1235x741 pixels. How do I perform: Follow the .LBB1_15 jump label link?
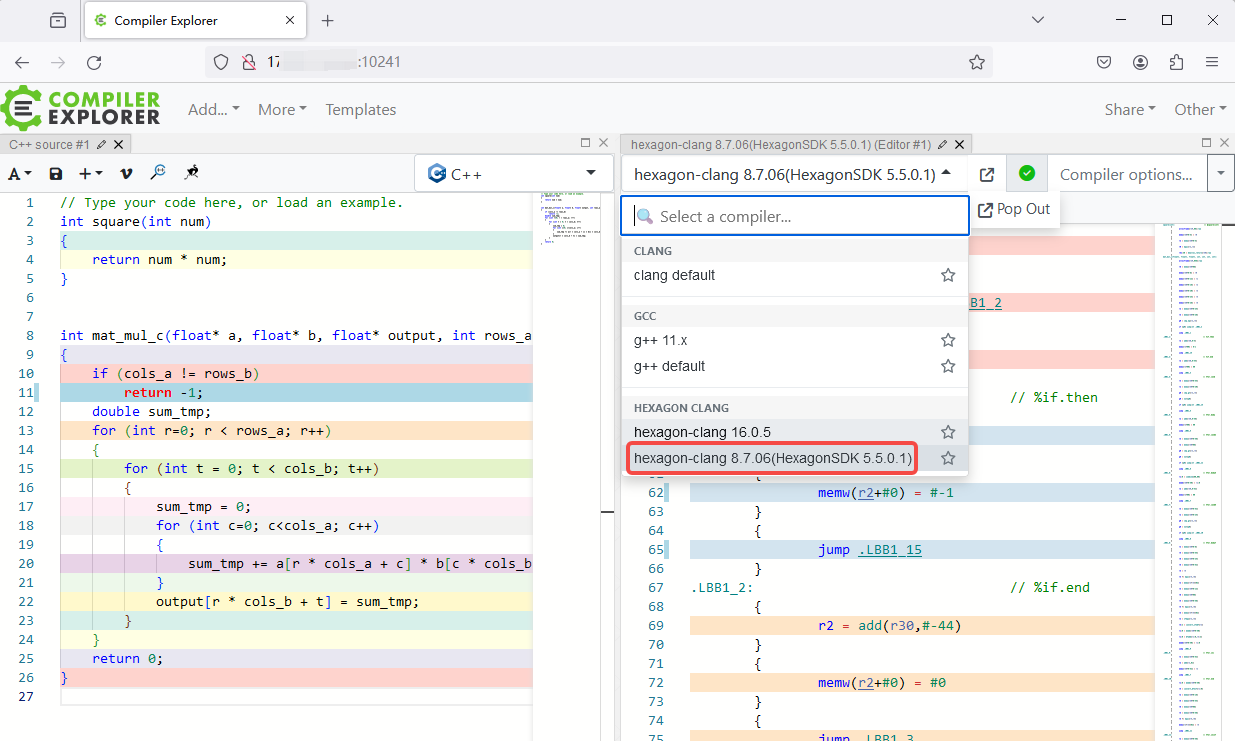point(890,549)
